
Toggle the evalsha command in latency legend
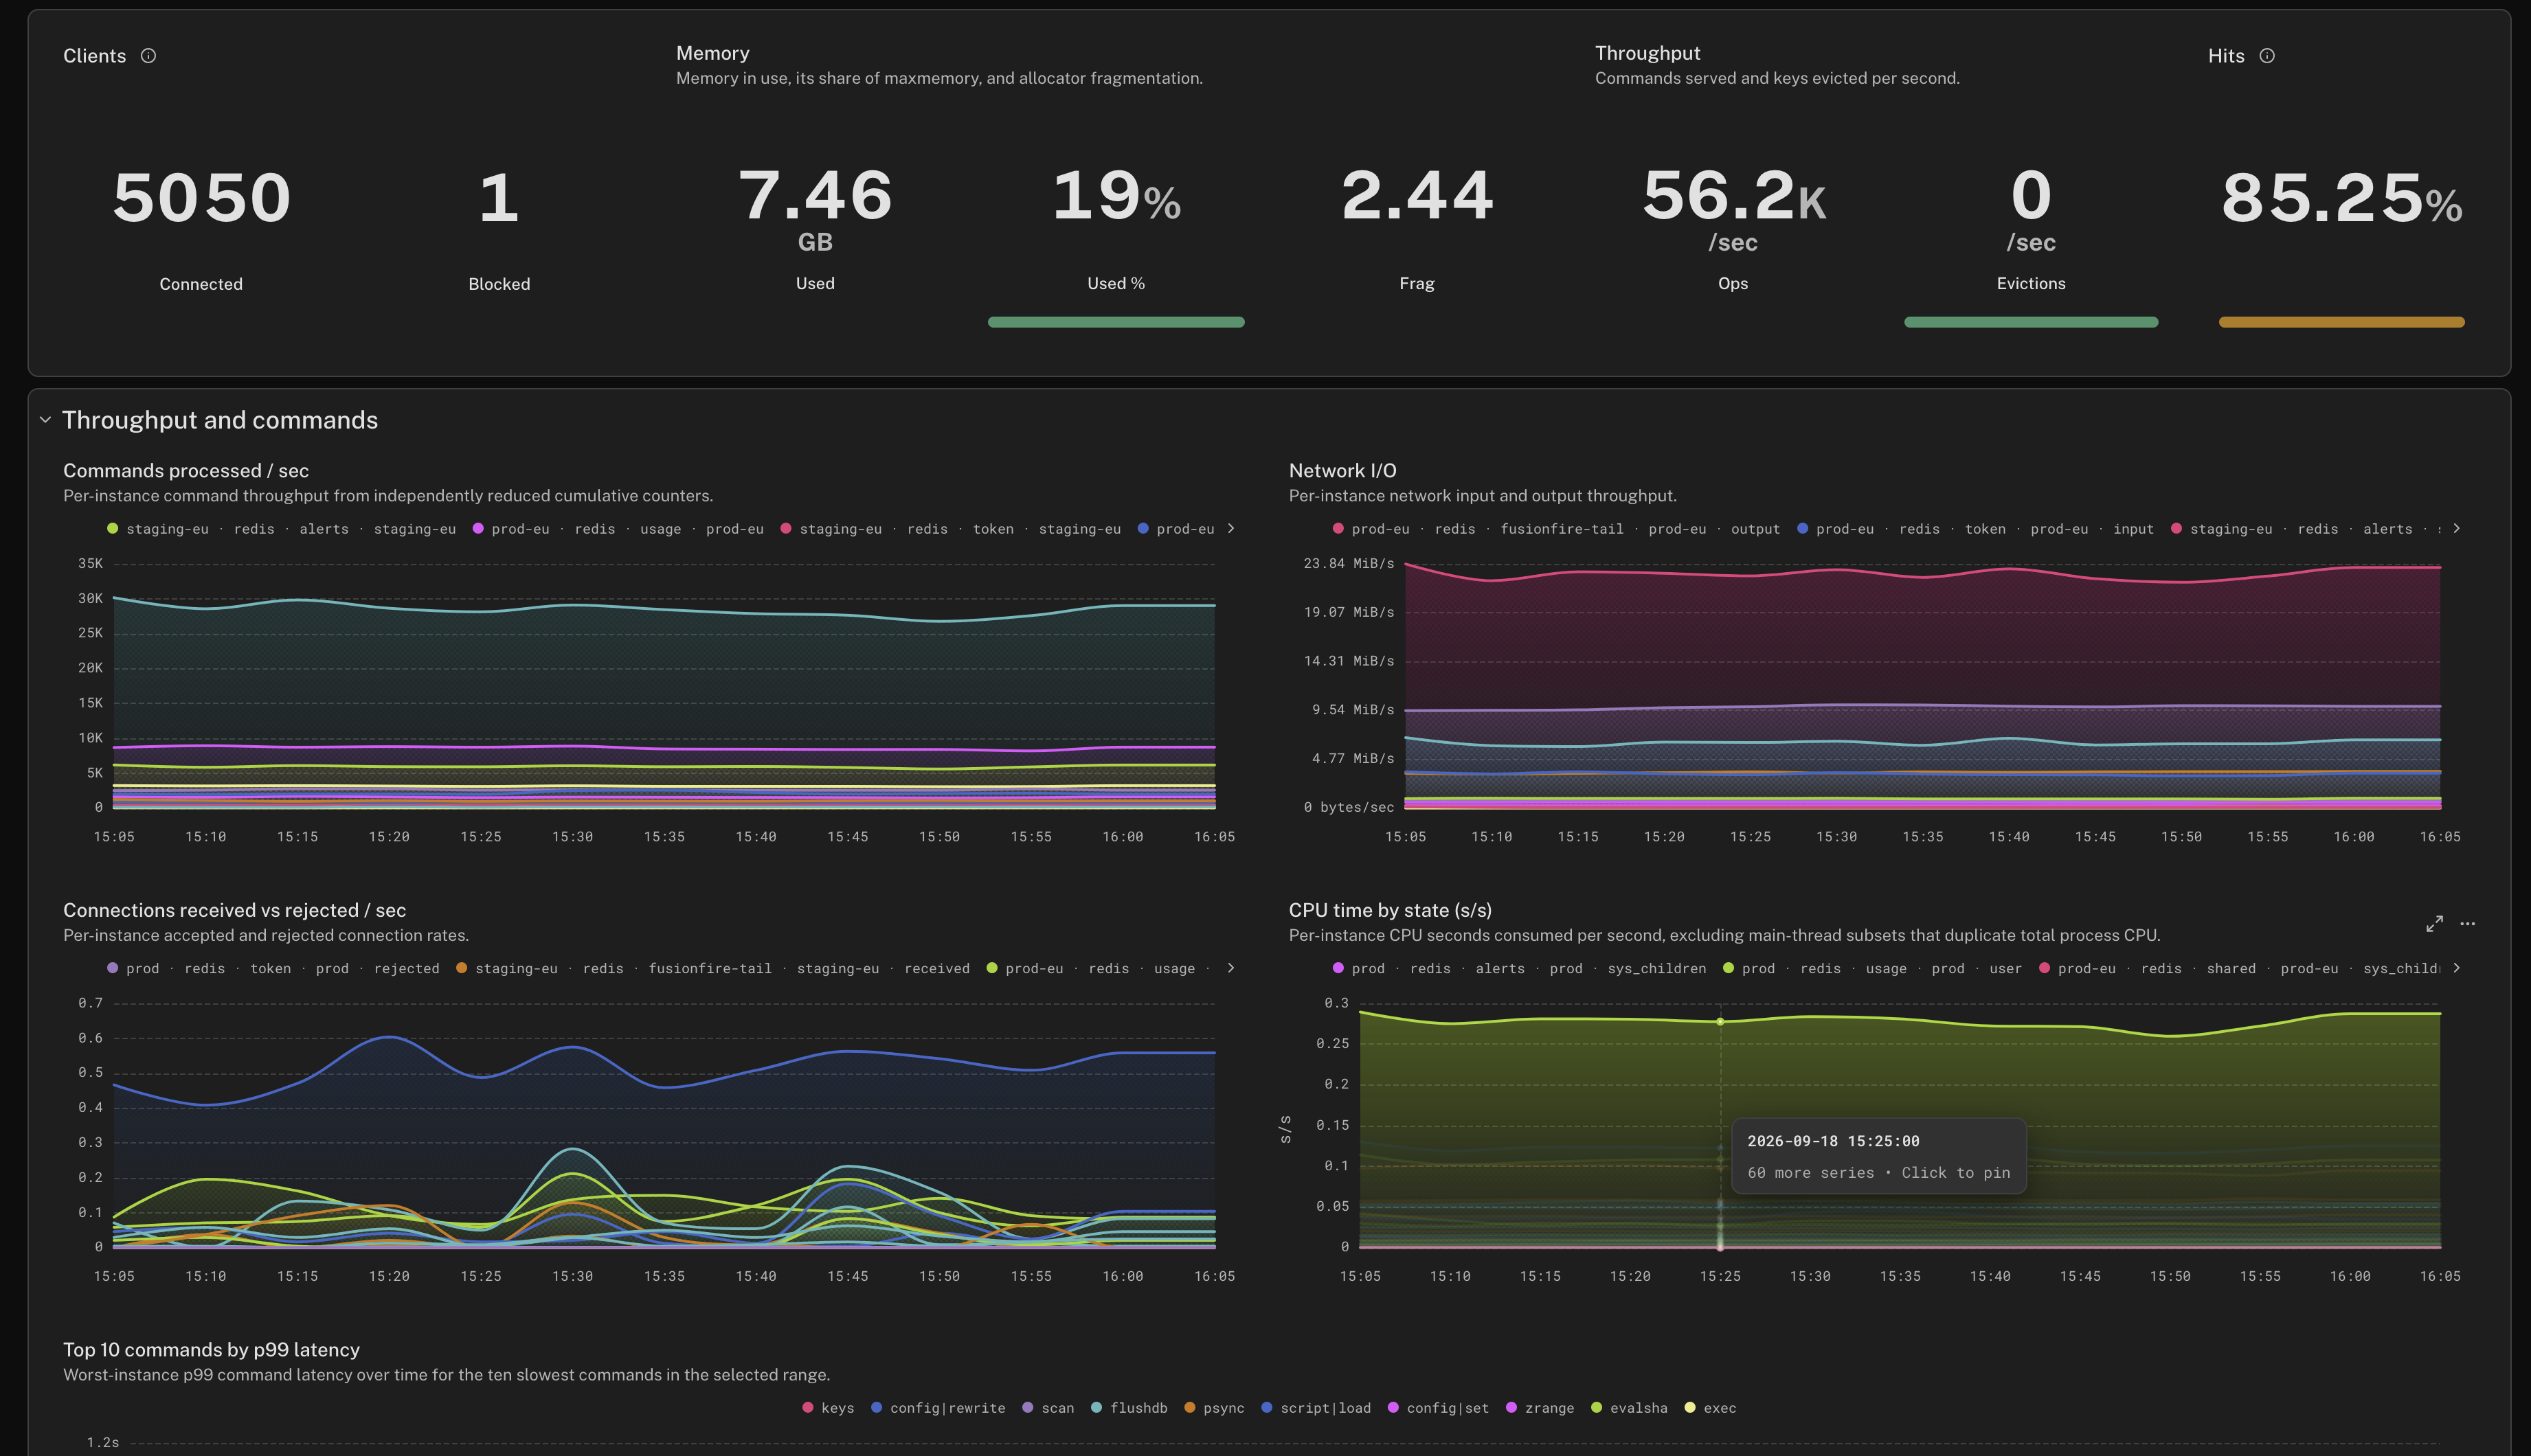point(1629,1408)
